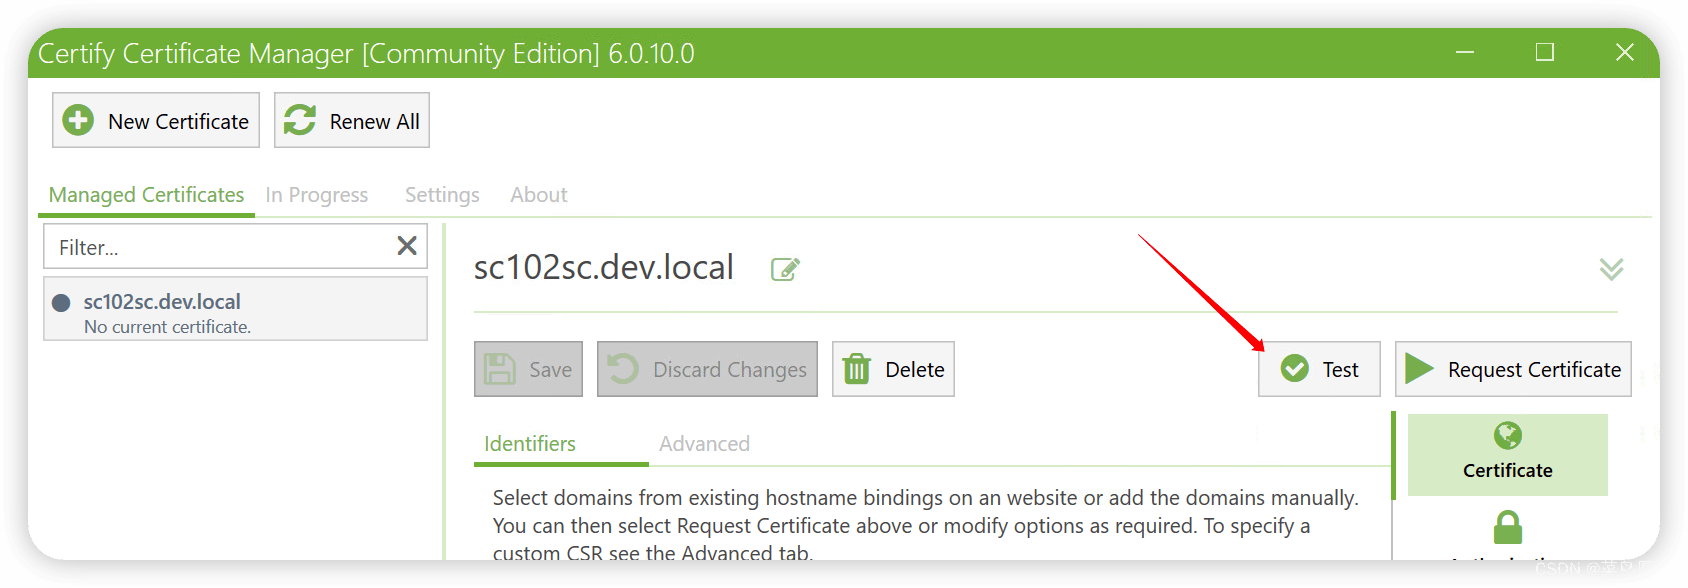This screenshot has width=1688, height=588.
Task: Click the Save button
Action: tap(528, 369)
